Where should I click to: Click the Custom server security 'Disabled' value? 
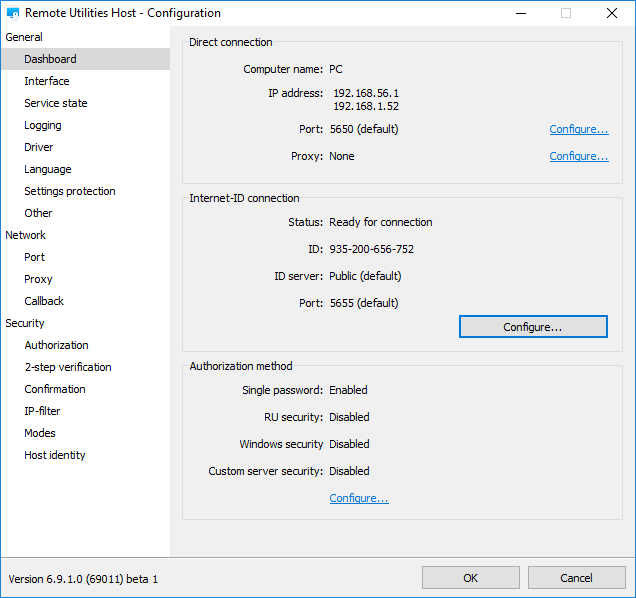point(349,471)
